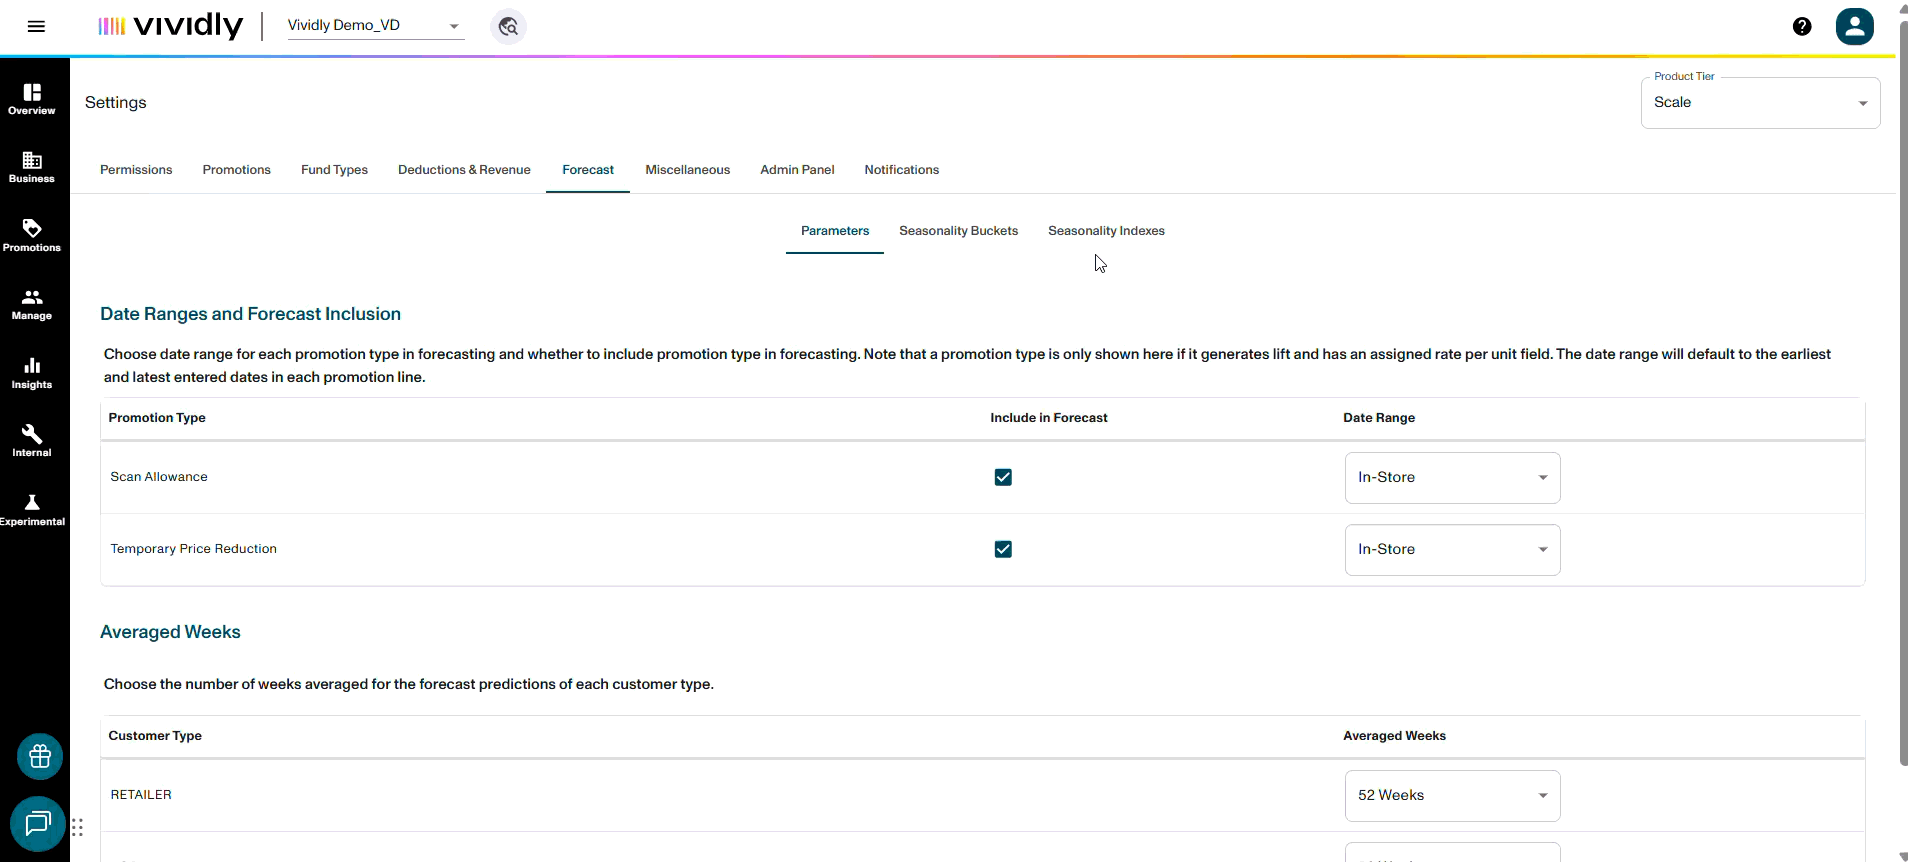This screenshot has height=862, width=1908.
Task: Click the Promotion Type column header
Action: coord(157,418)
